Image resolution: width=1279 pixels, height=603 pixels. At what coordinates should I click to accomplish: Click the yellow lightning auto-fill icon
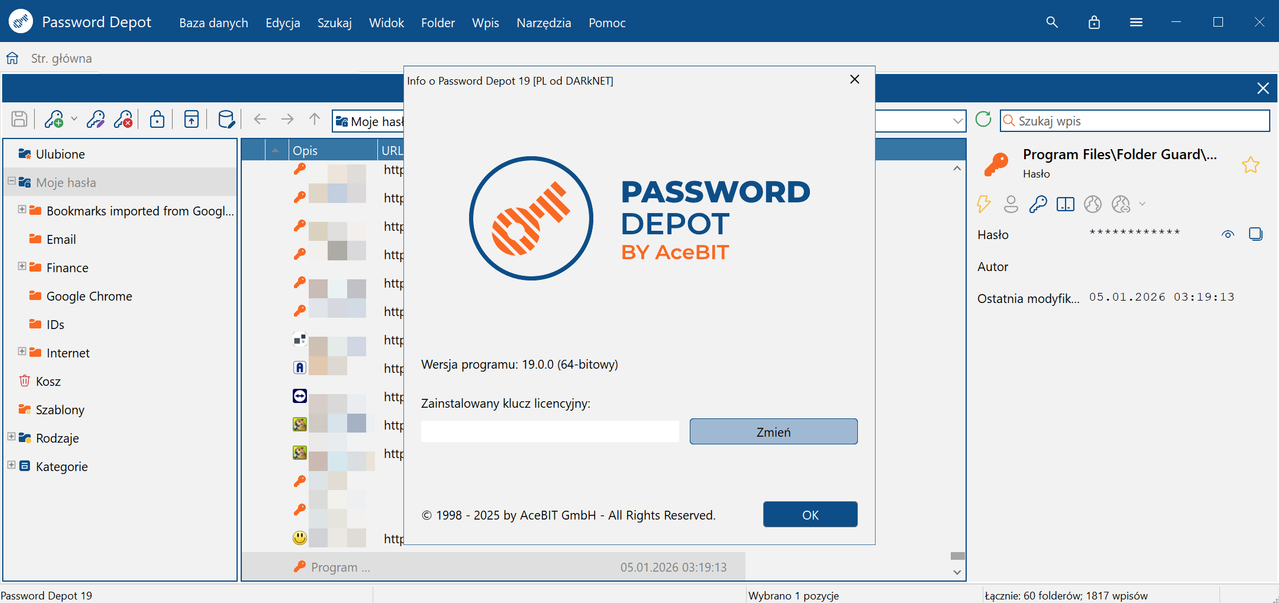click(x=983, y=204)
